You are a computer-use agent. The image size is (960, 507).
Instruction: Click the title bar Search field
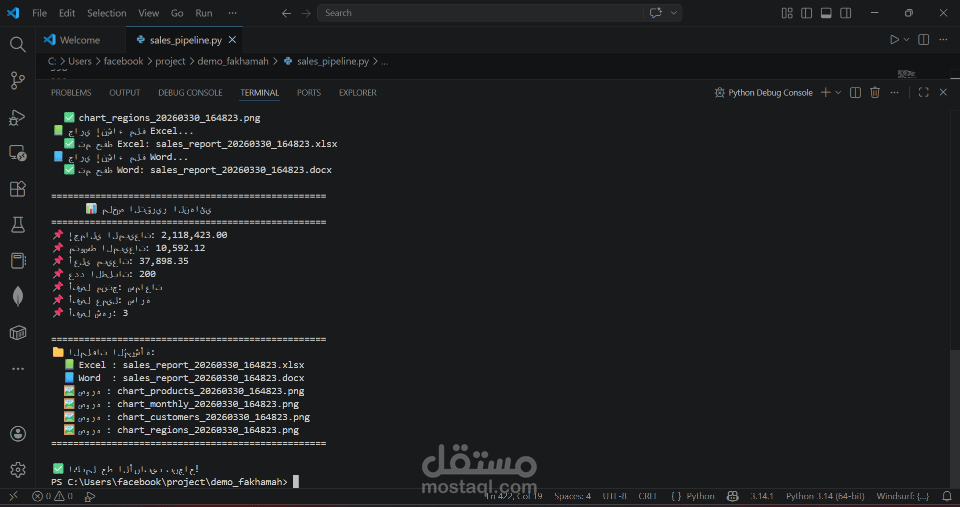[x=480, y=13]
